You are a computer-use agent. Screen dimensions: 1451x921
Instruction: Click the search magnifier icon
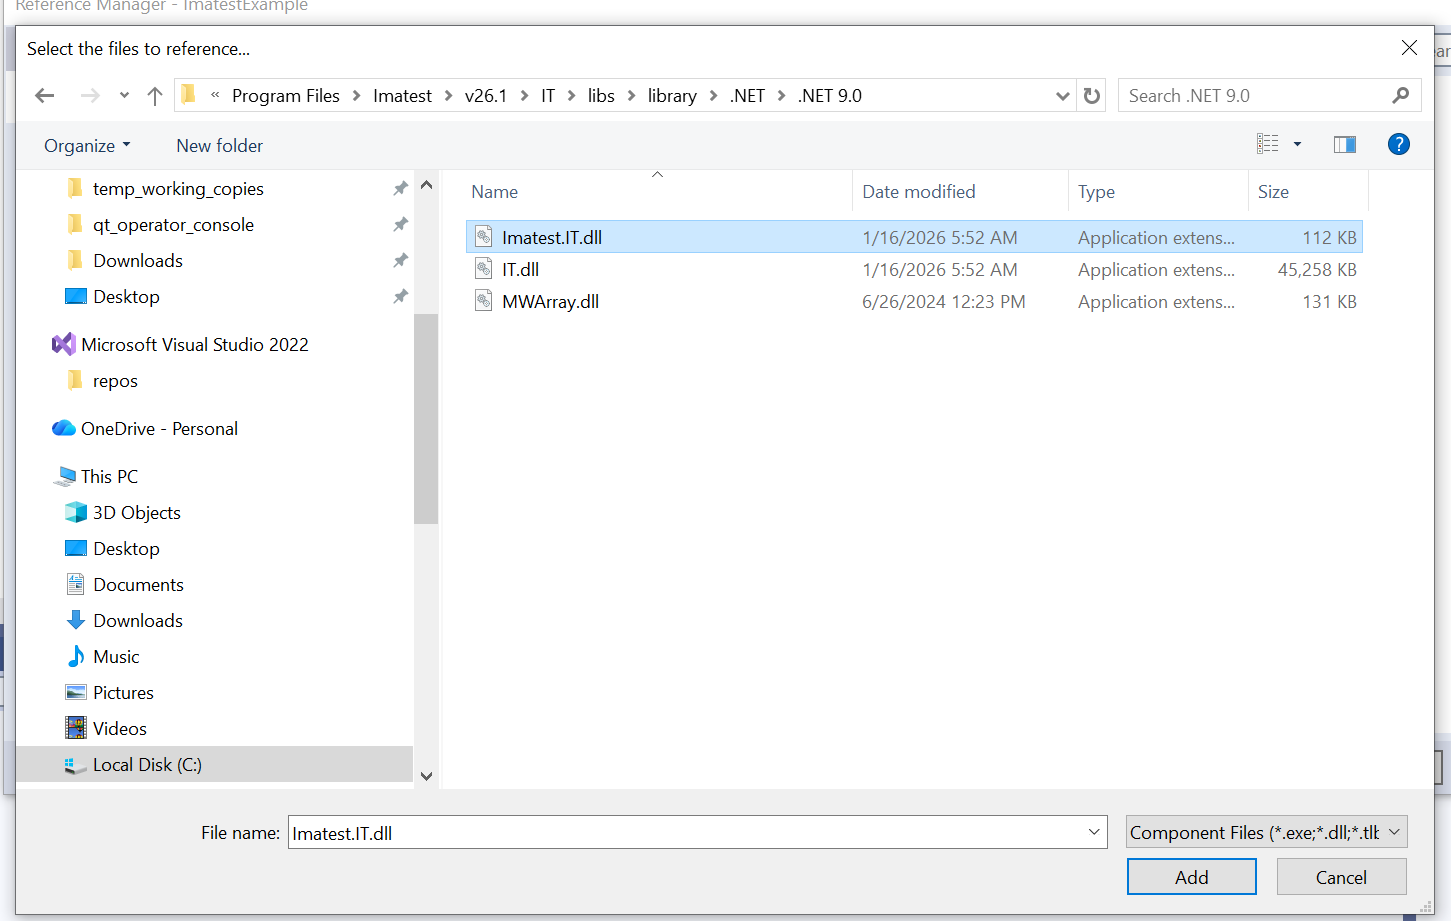click(1400, 96)
